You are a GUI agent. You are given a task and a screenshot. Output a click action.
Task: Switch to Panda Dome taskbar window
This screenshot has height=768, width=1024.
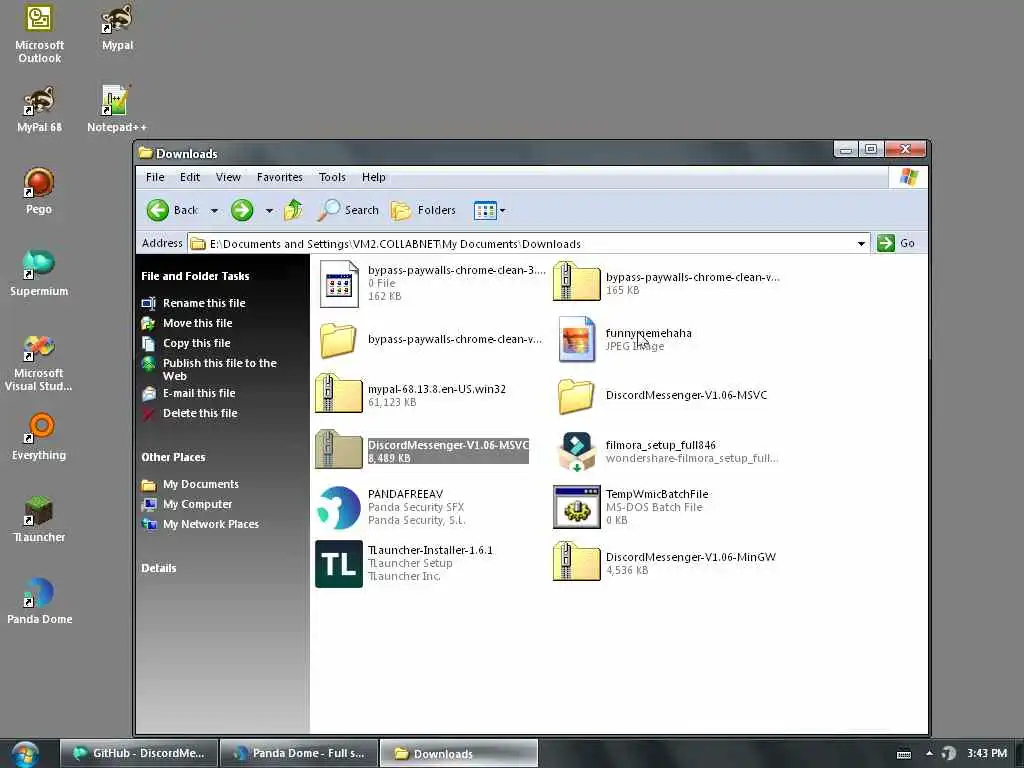[x=299, y=753]
